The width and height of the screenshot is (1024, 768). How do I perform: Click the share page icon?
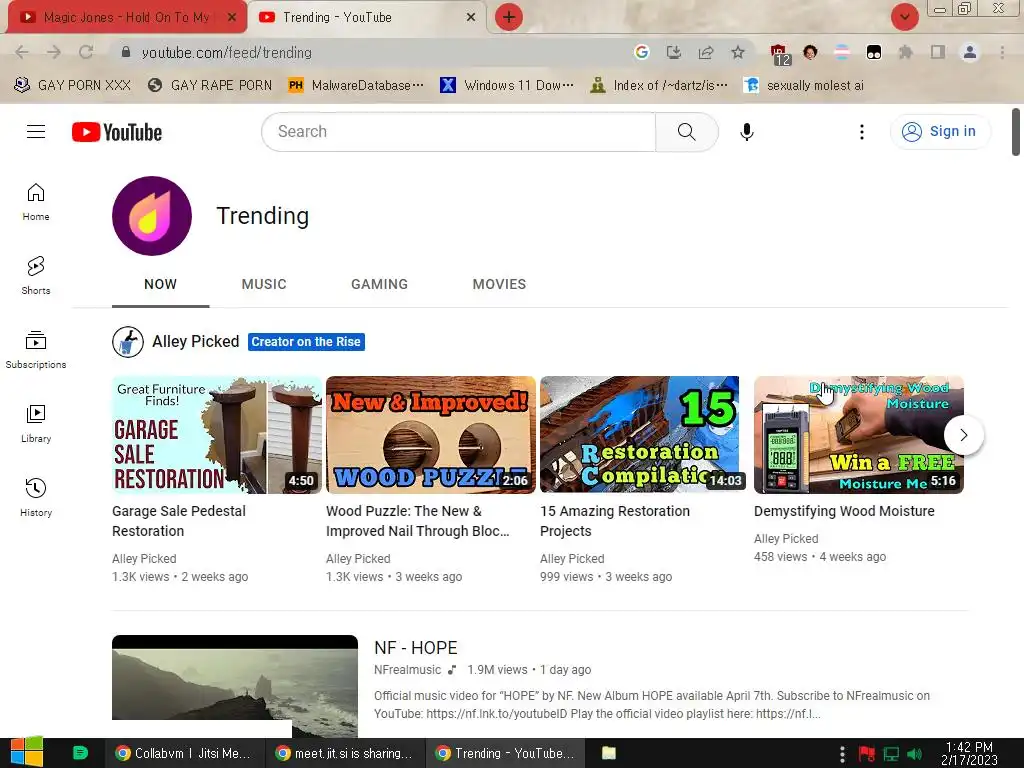point(705,52)
